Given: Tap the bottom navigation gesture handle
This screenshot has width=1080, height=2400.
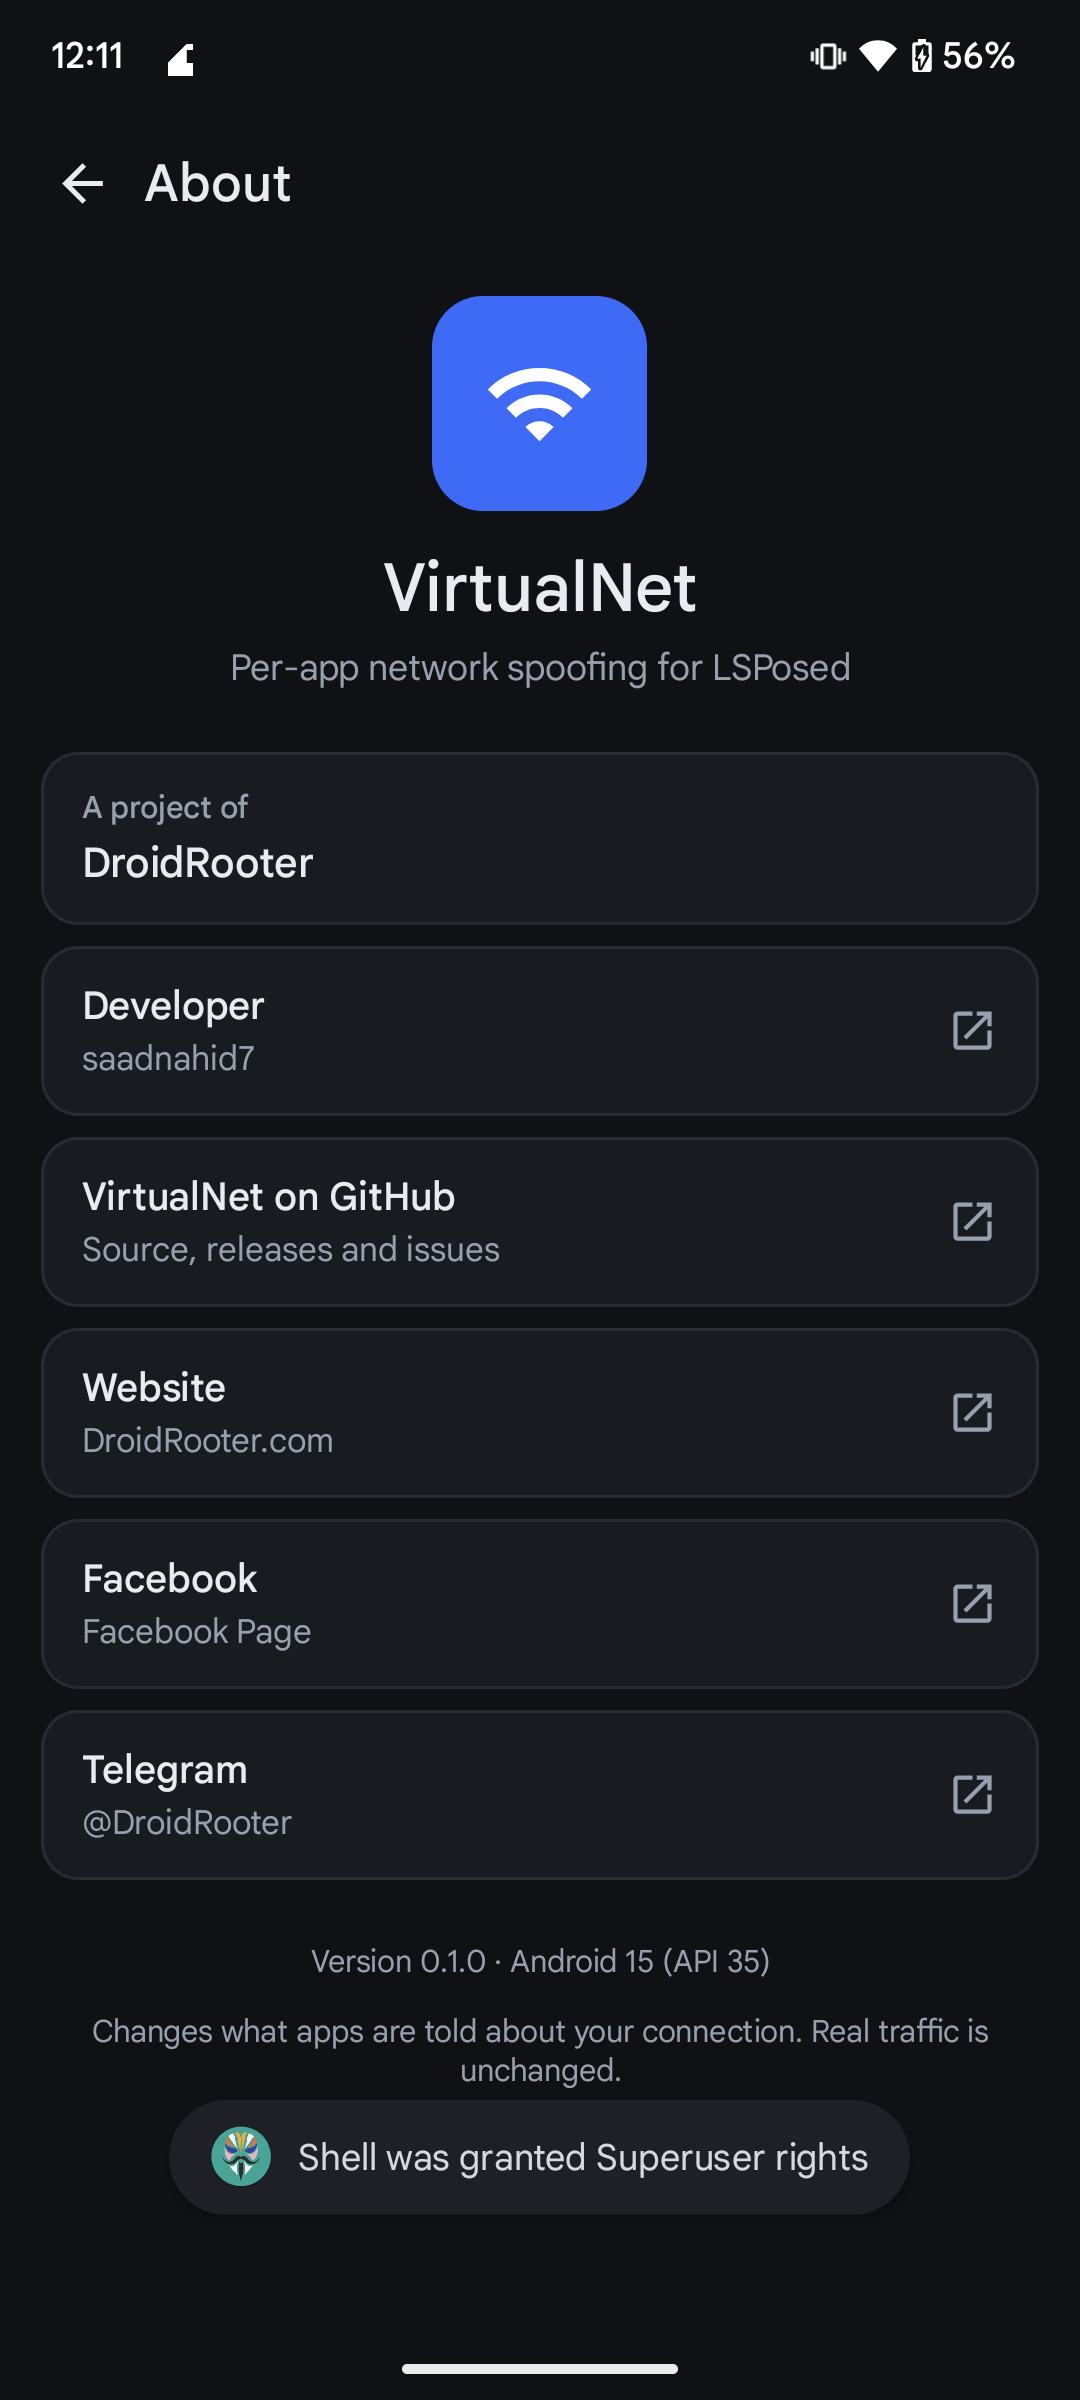Looking at the screenshot, I should pyautogui.click(x=540, y=2368).
